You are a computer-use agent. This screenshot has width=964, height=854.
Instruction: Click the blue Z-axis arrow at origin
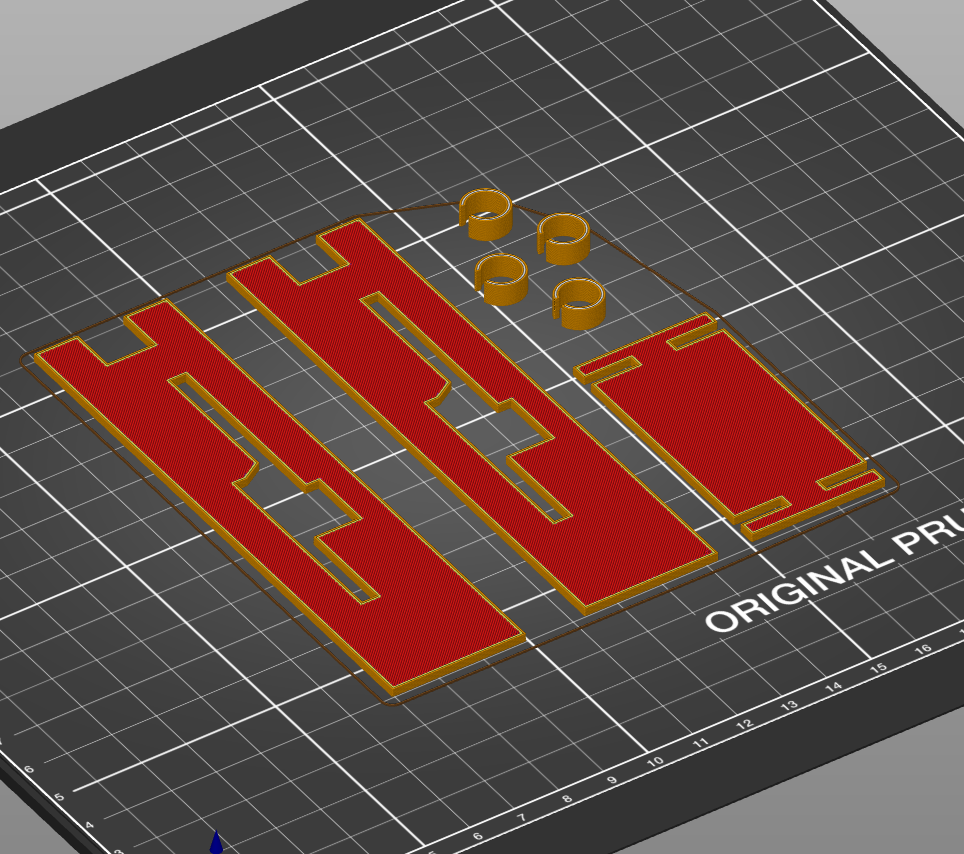[x=216, y=842]
